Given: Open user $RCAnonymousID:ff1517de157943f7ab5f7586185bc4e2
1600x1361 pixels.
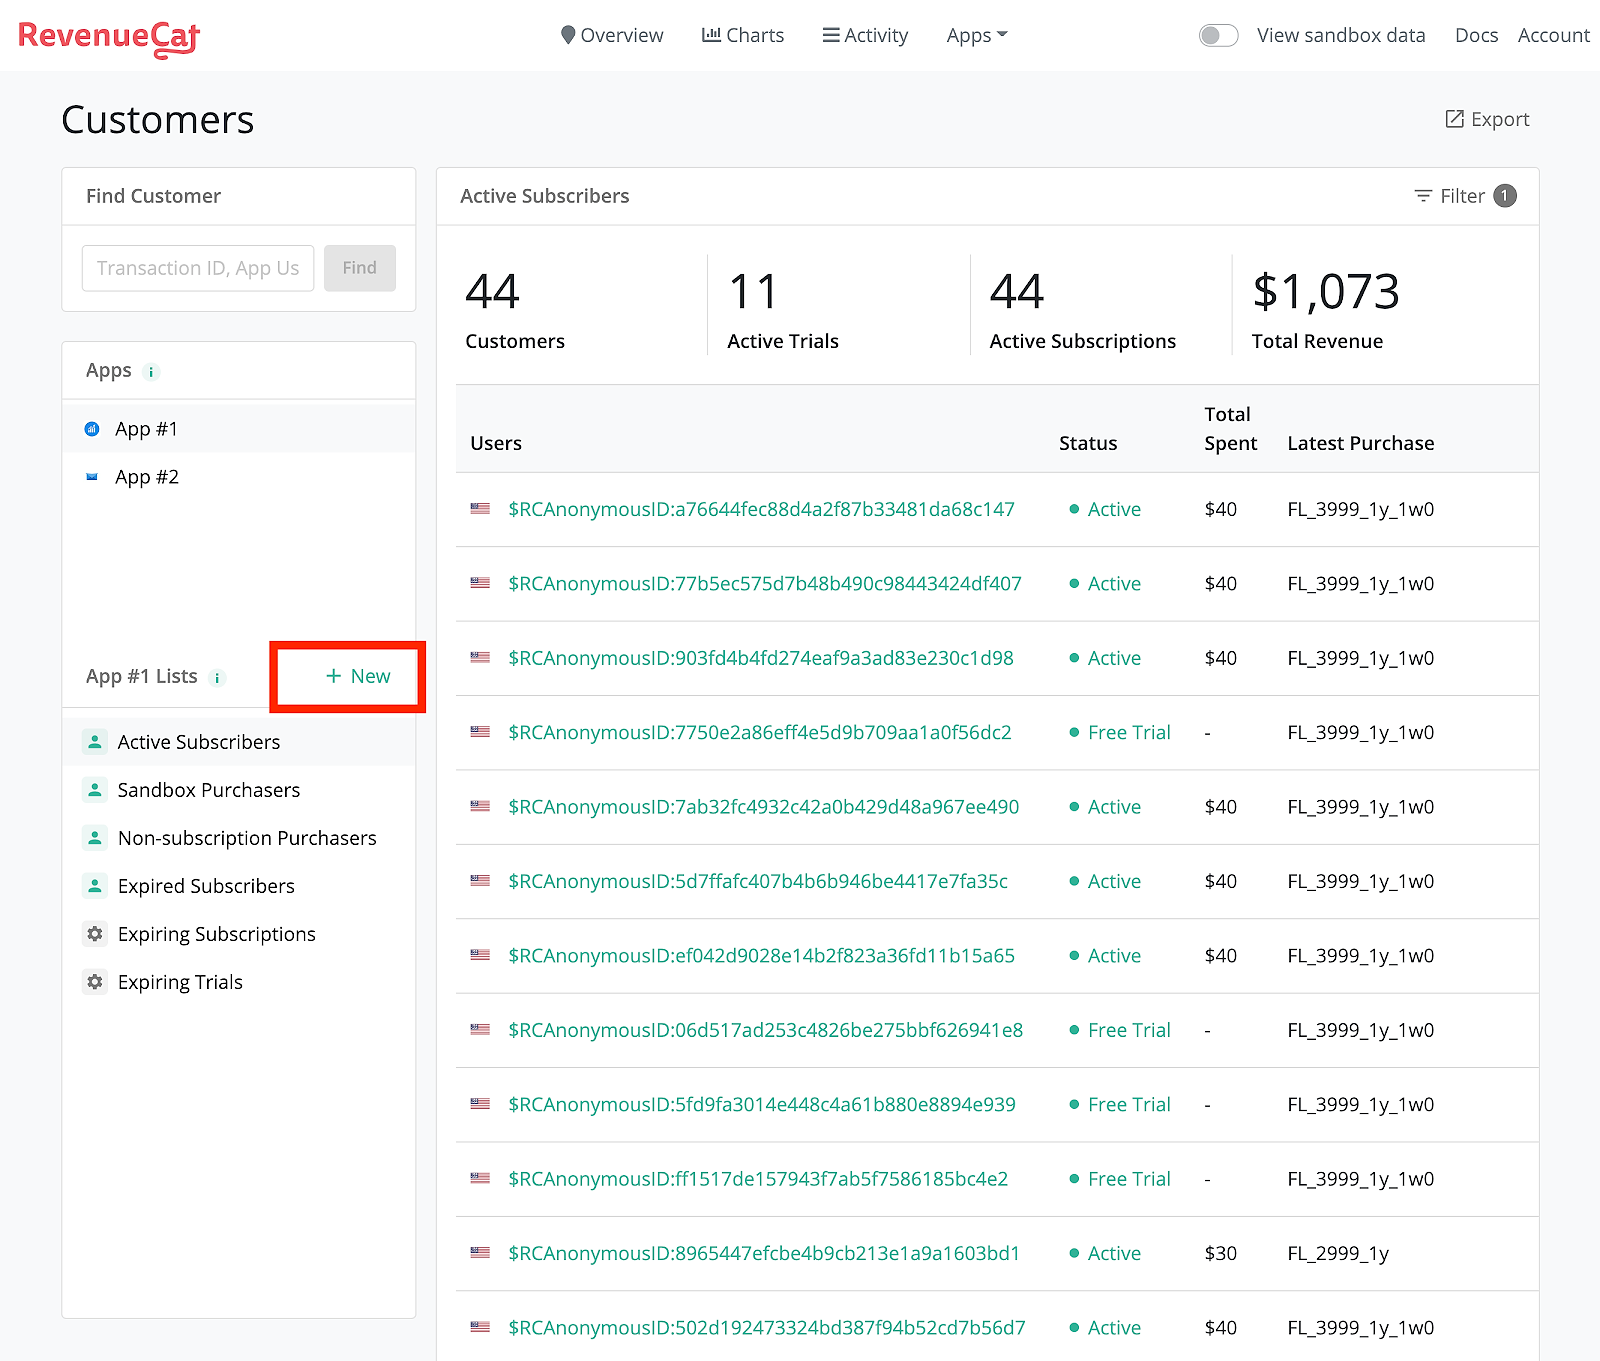Looking at the screenshot, I should click(758, 1179).
